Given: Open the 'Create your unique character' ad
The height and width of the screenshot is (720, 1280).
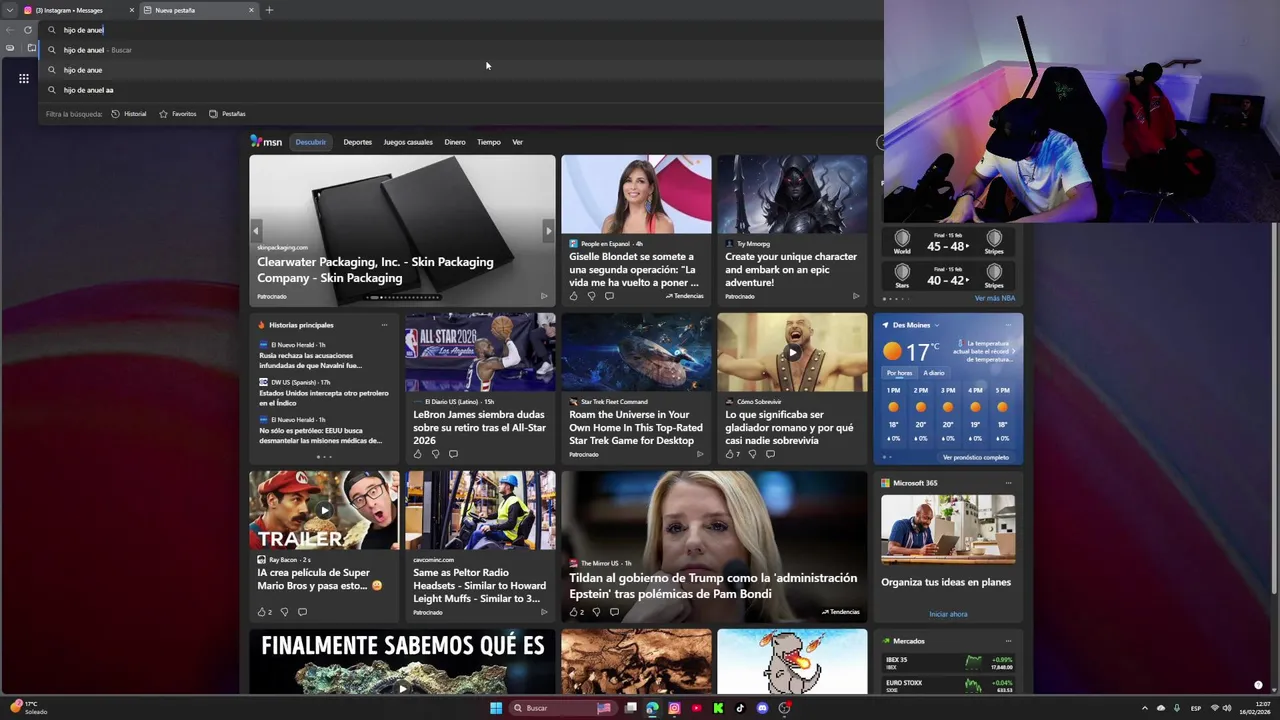Looking at the screenshot, I should click(791, 270).
